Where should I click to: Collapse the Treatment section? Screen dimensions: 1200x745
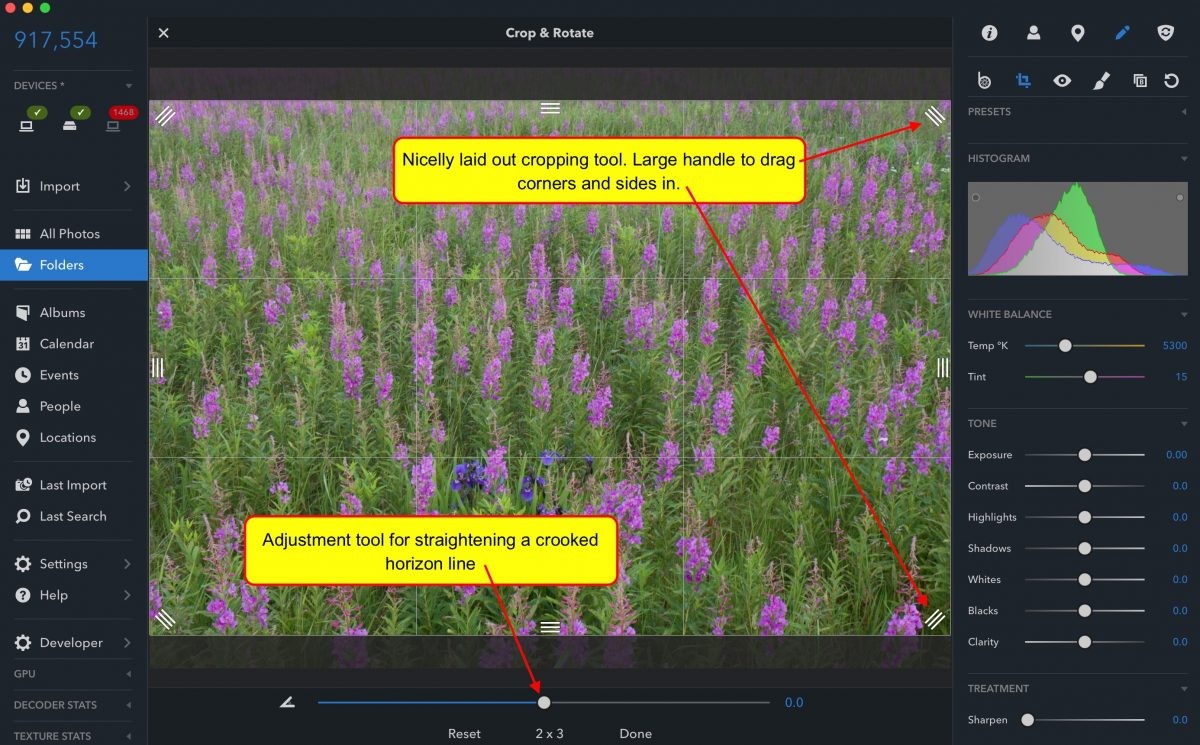[x=1184, y=688]
